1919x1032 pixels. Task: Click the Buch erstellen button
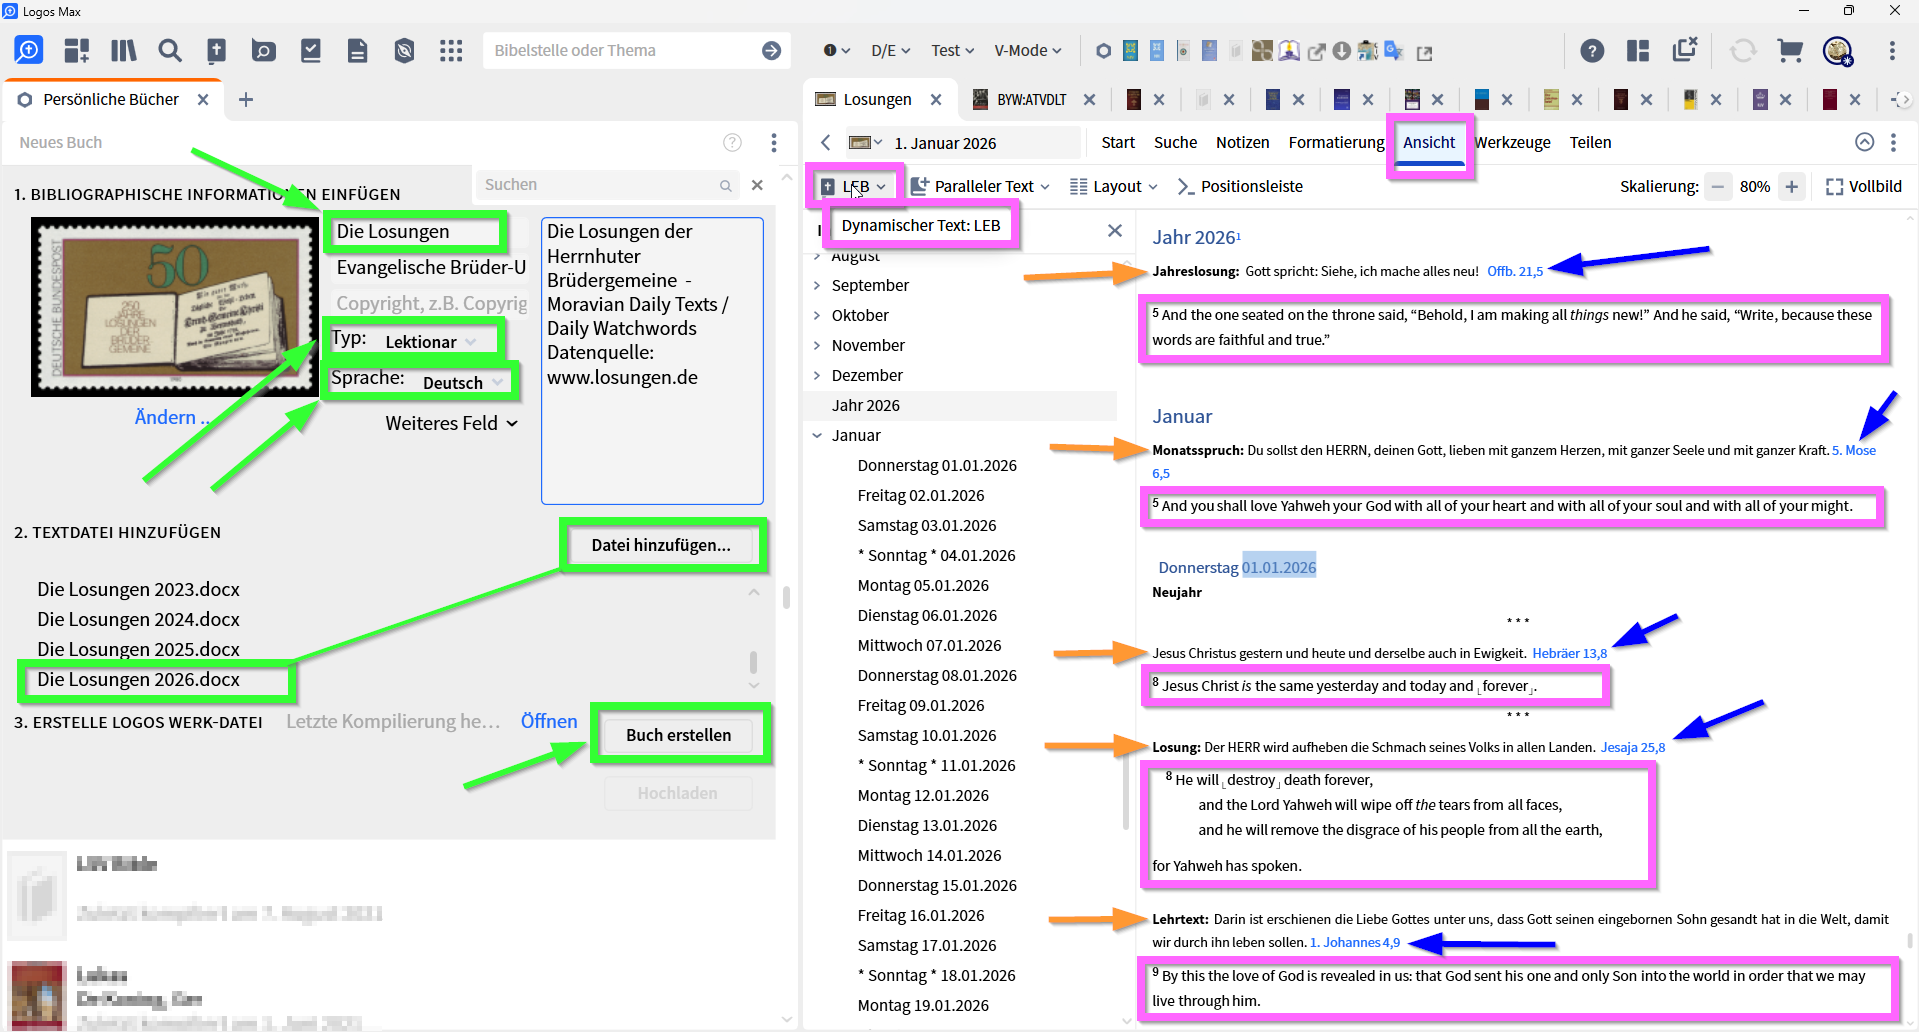click(x=679, y=735)
